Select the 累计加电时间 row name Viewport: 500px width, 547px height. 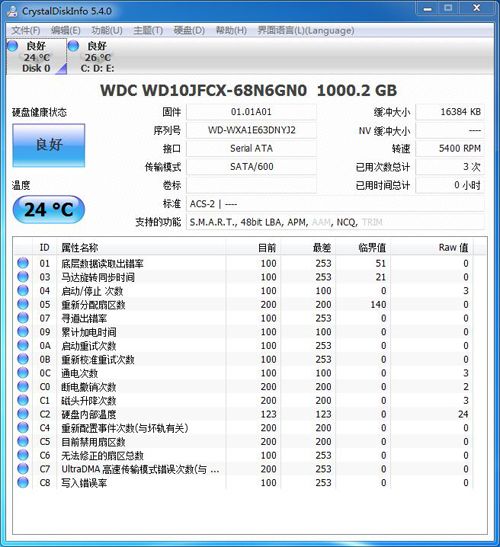89,332
